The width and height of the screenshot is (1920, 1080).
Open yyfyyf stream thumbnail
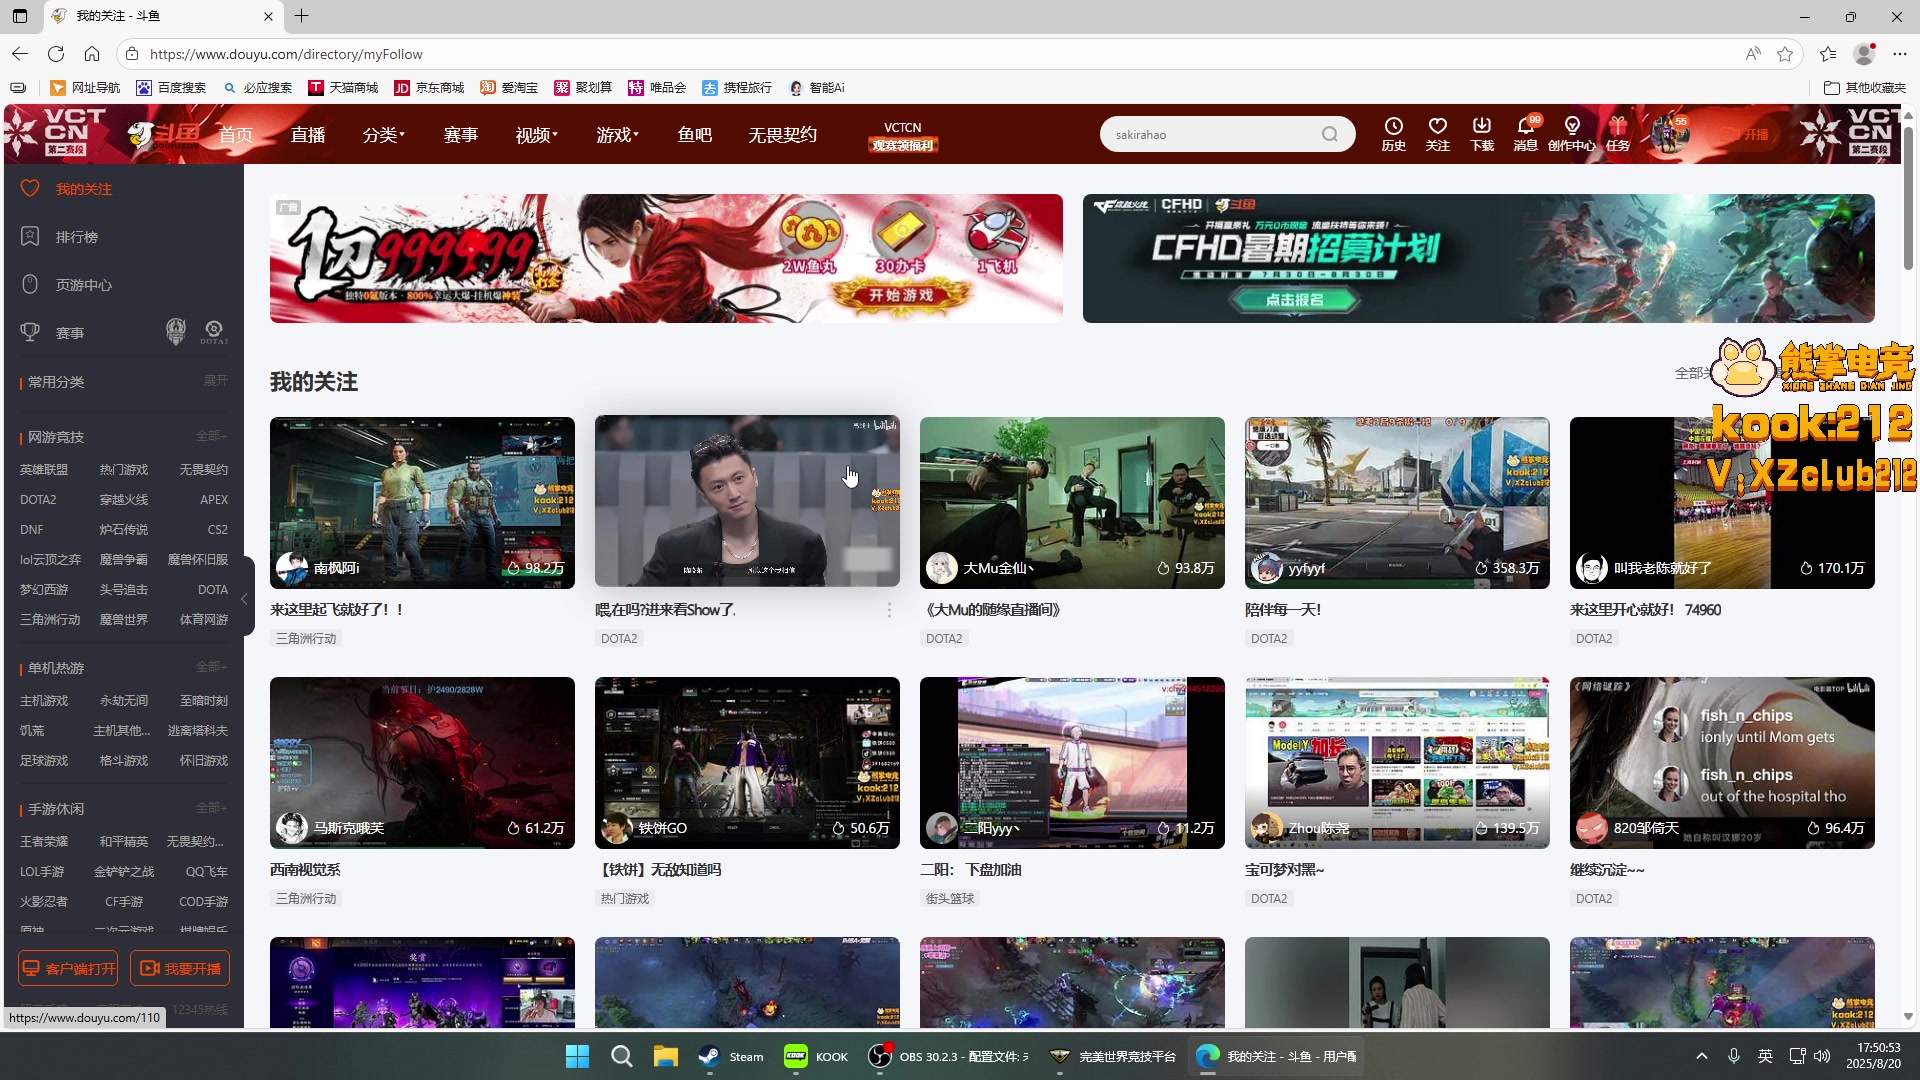click(1397, 502)
